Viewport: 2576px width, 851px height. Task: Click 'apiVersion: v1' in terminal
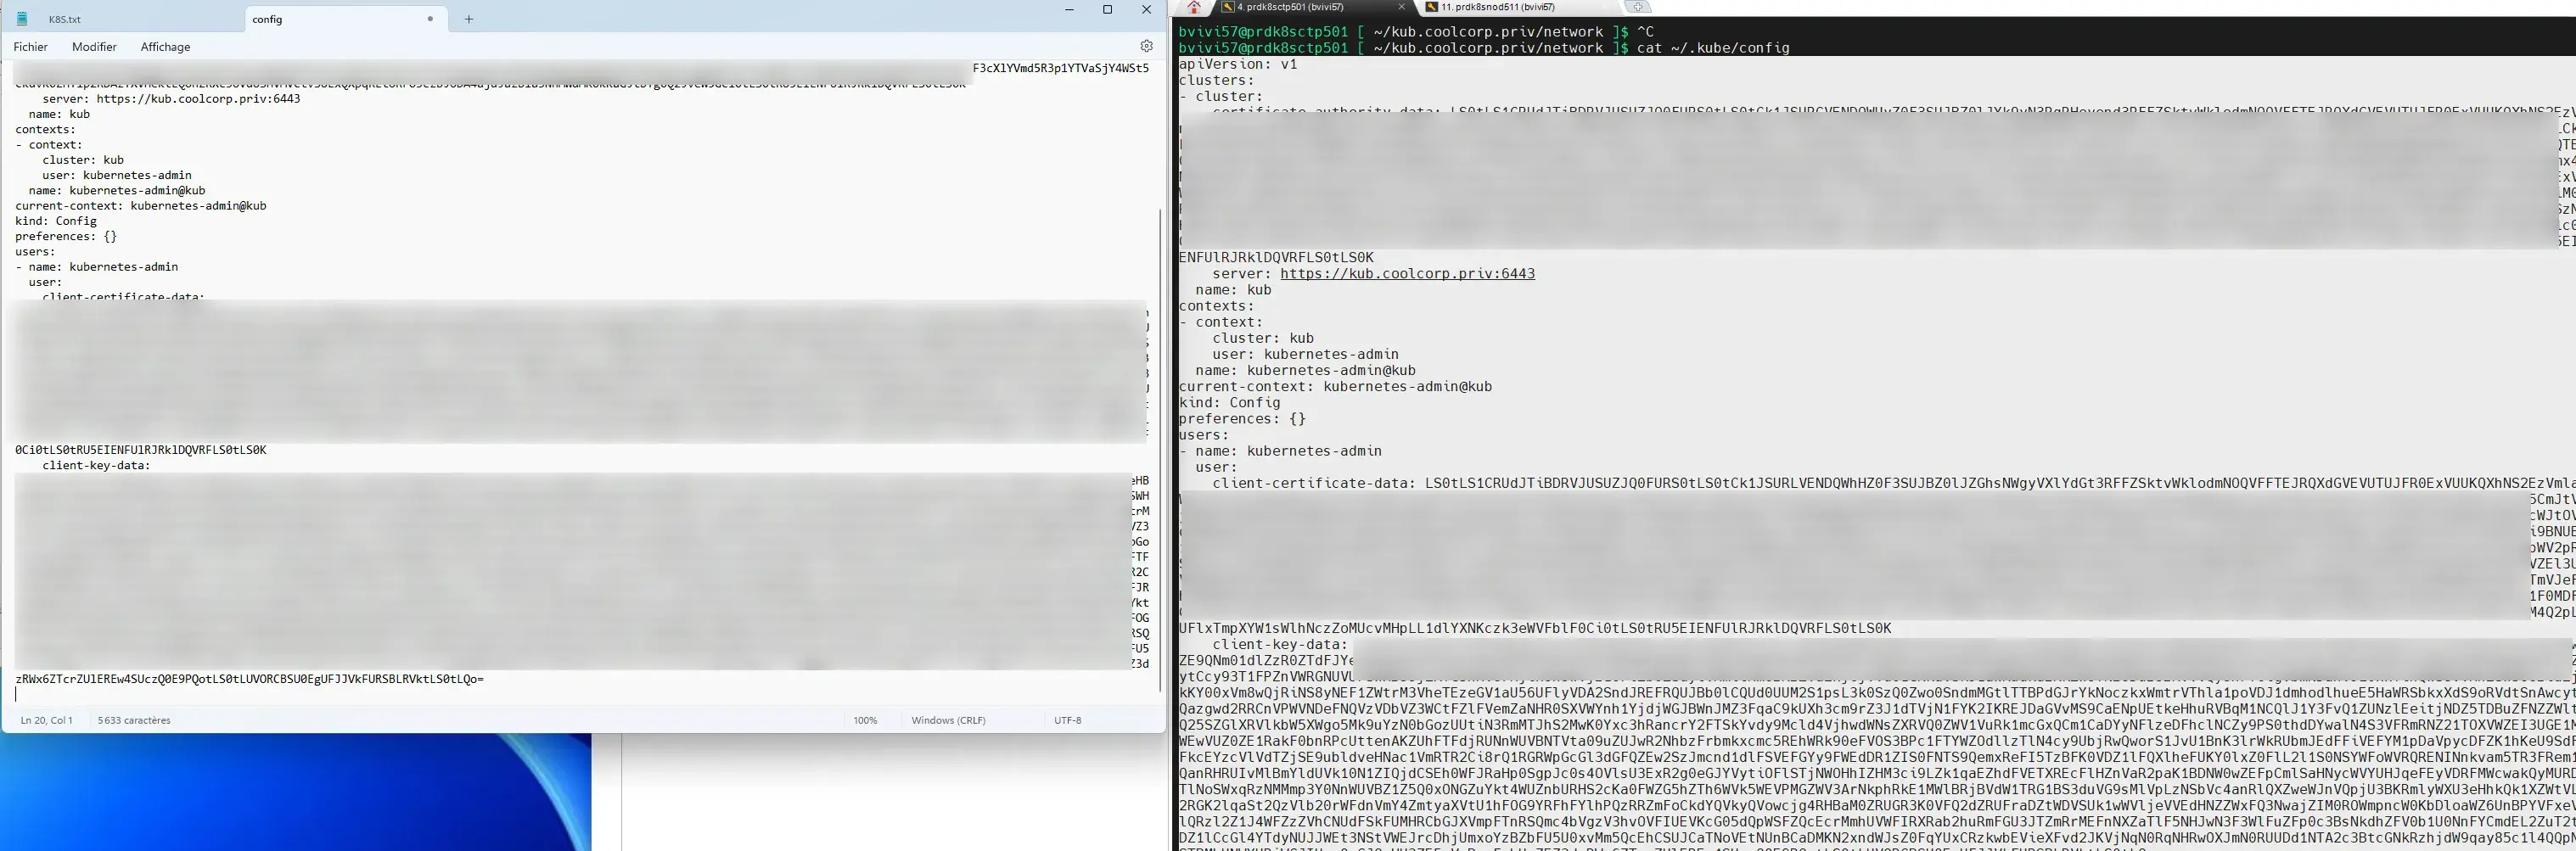1238,64
